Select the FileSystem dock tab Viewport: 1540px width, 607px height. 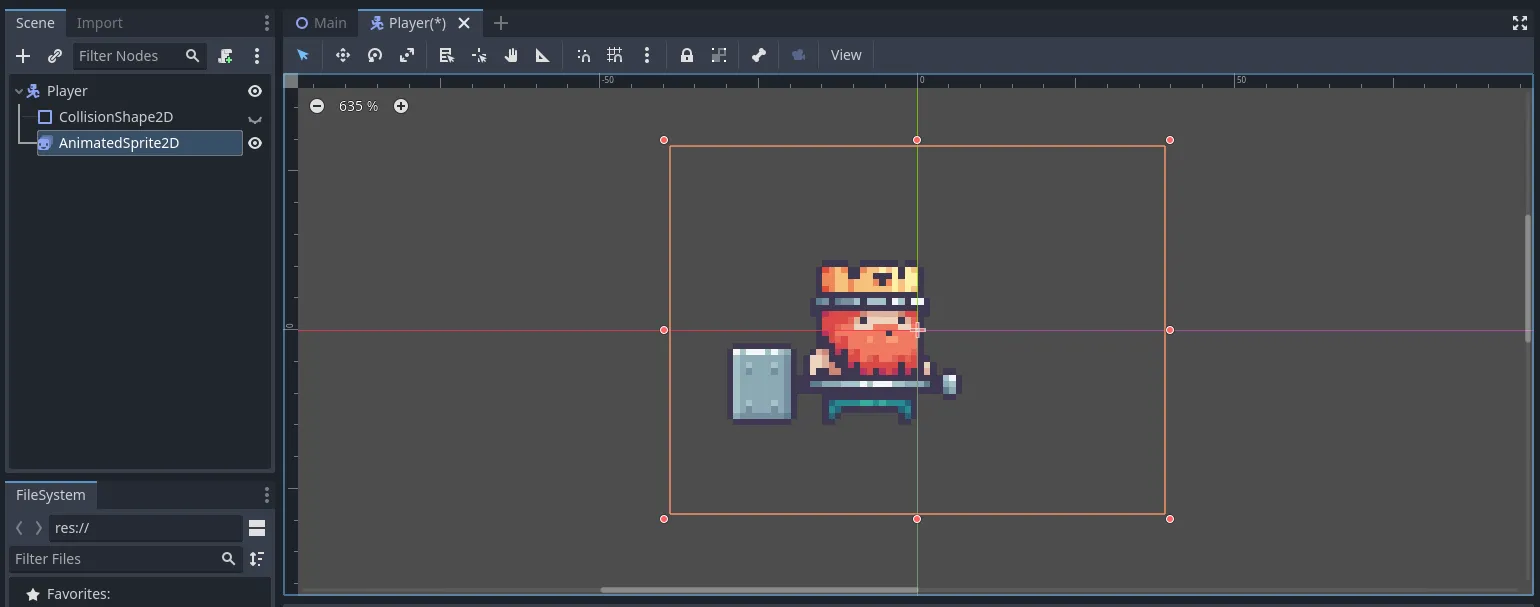(51, 495)
